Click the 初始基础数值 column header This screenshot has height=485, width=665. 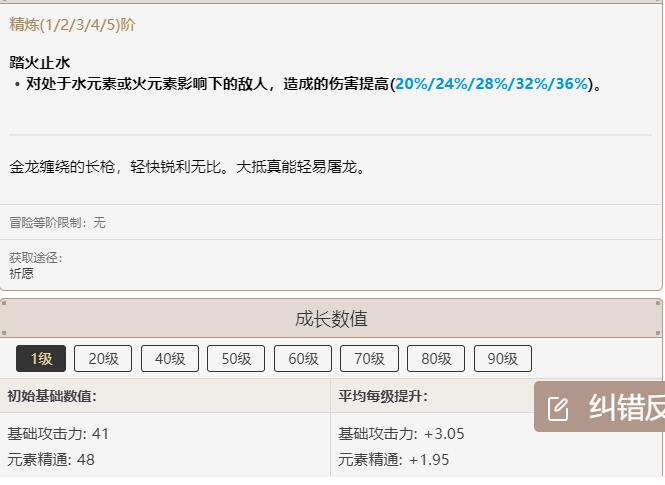tap(52, 396)
